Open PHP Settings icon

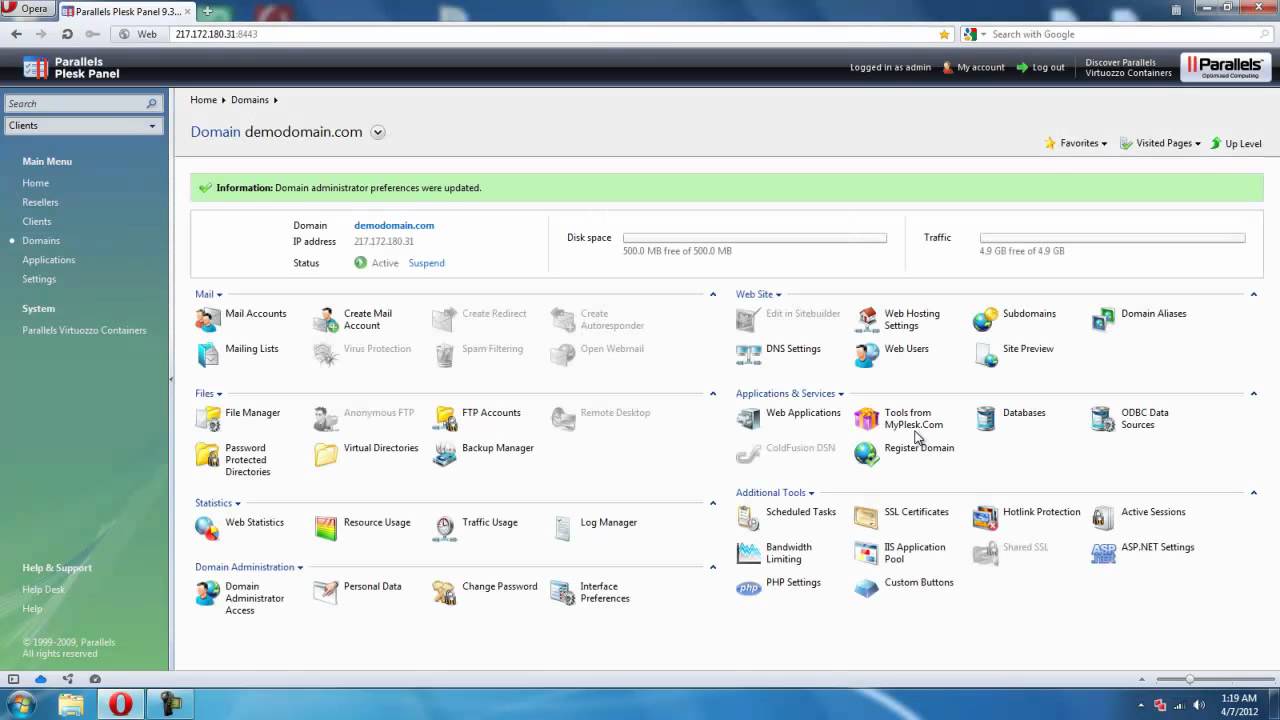[x=749, y=588]
